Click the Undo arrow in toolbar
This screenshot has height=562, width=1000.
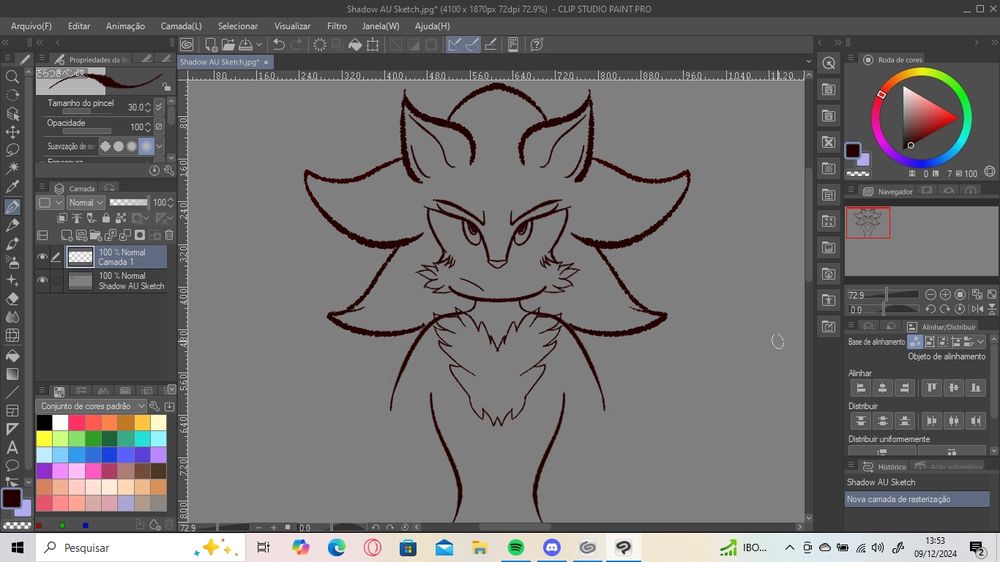pyautogui.click(x=279, y=44)
